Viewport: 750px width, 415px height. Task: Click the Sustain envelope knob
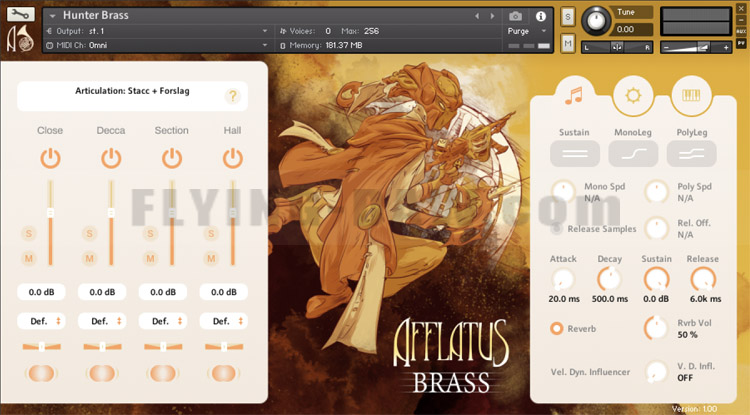click(656, 279)
